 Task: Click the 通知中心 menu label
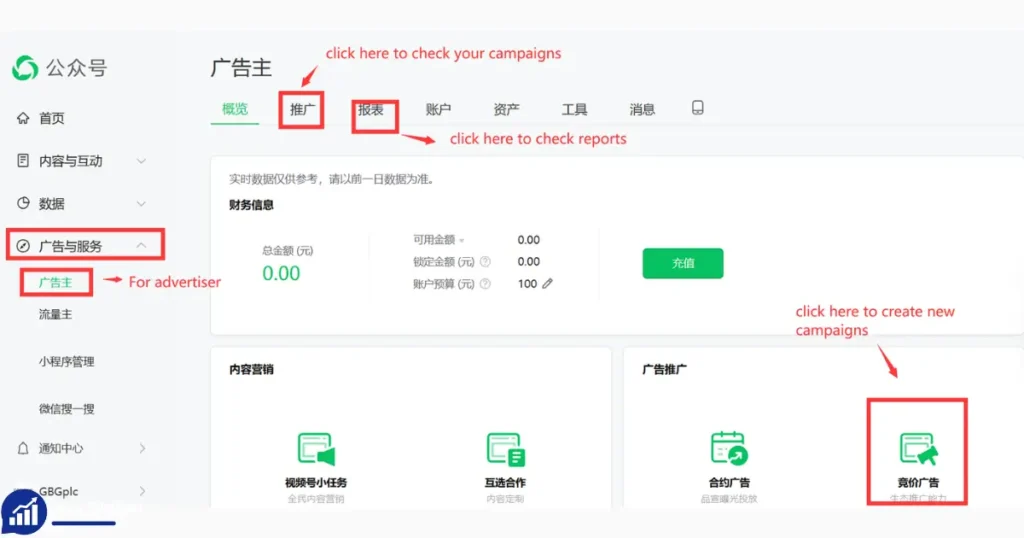click(61, 449)
